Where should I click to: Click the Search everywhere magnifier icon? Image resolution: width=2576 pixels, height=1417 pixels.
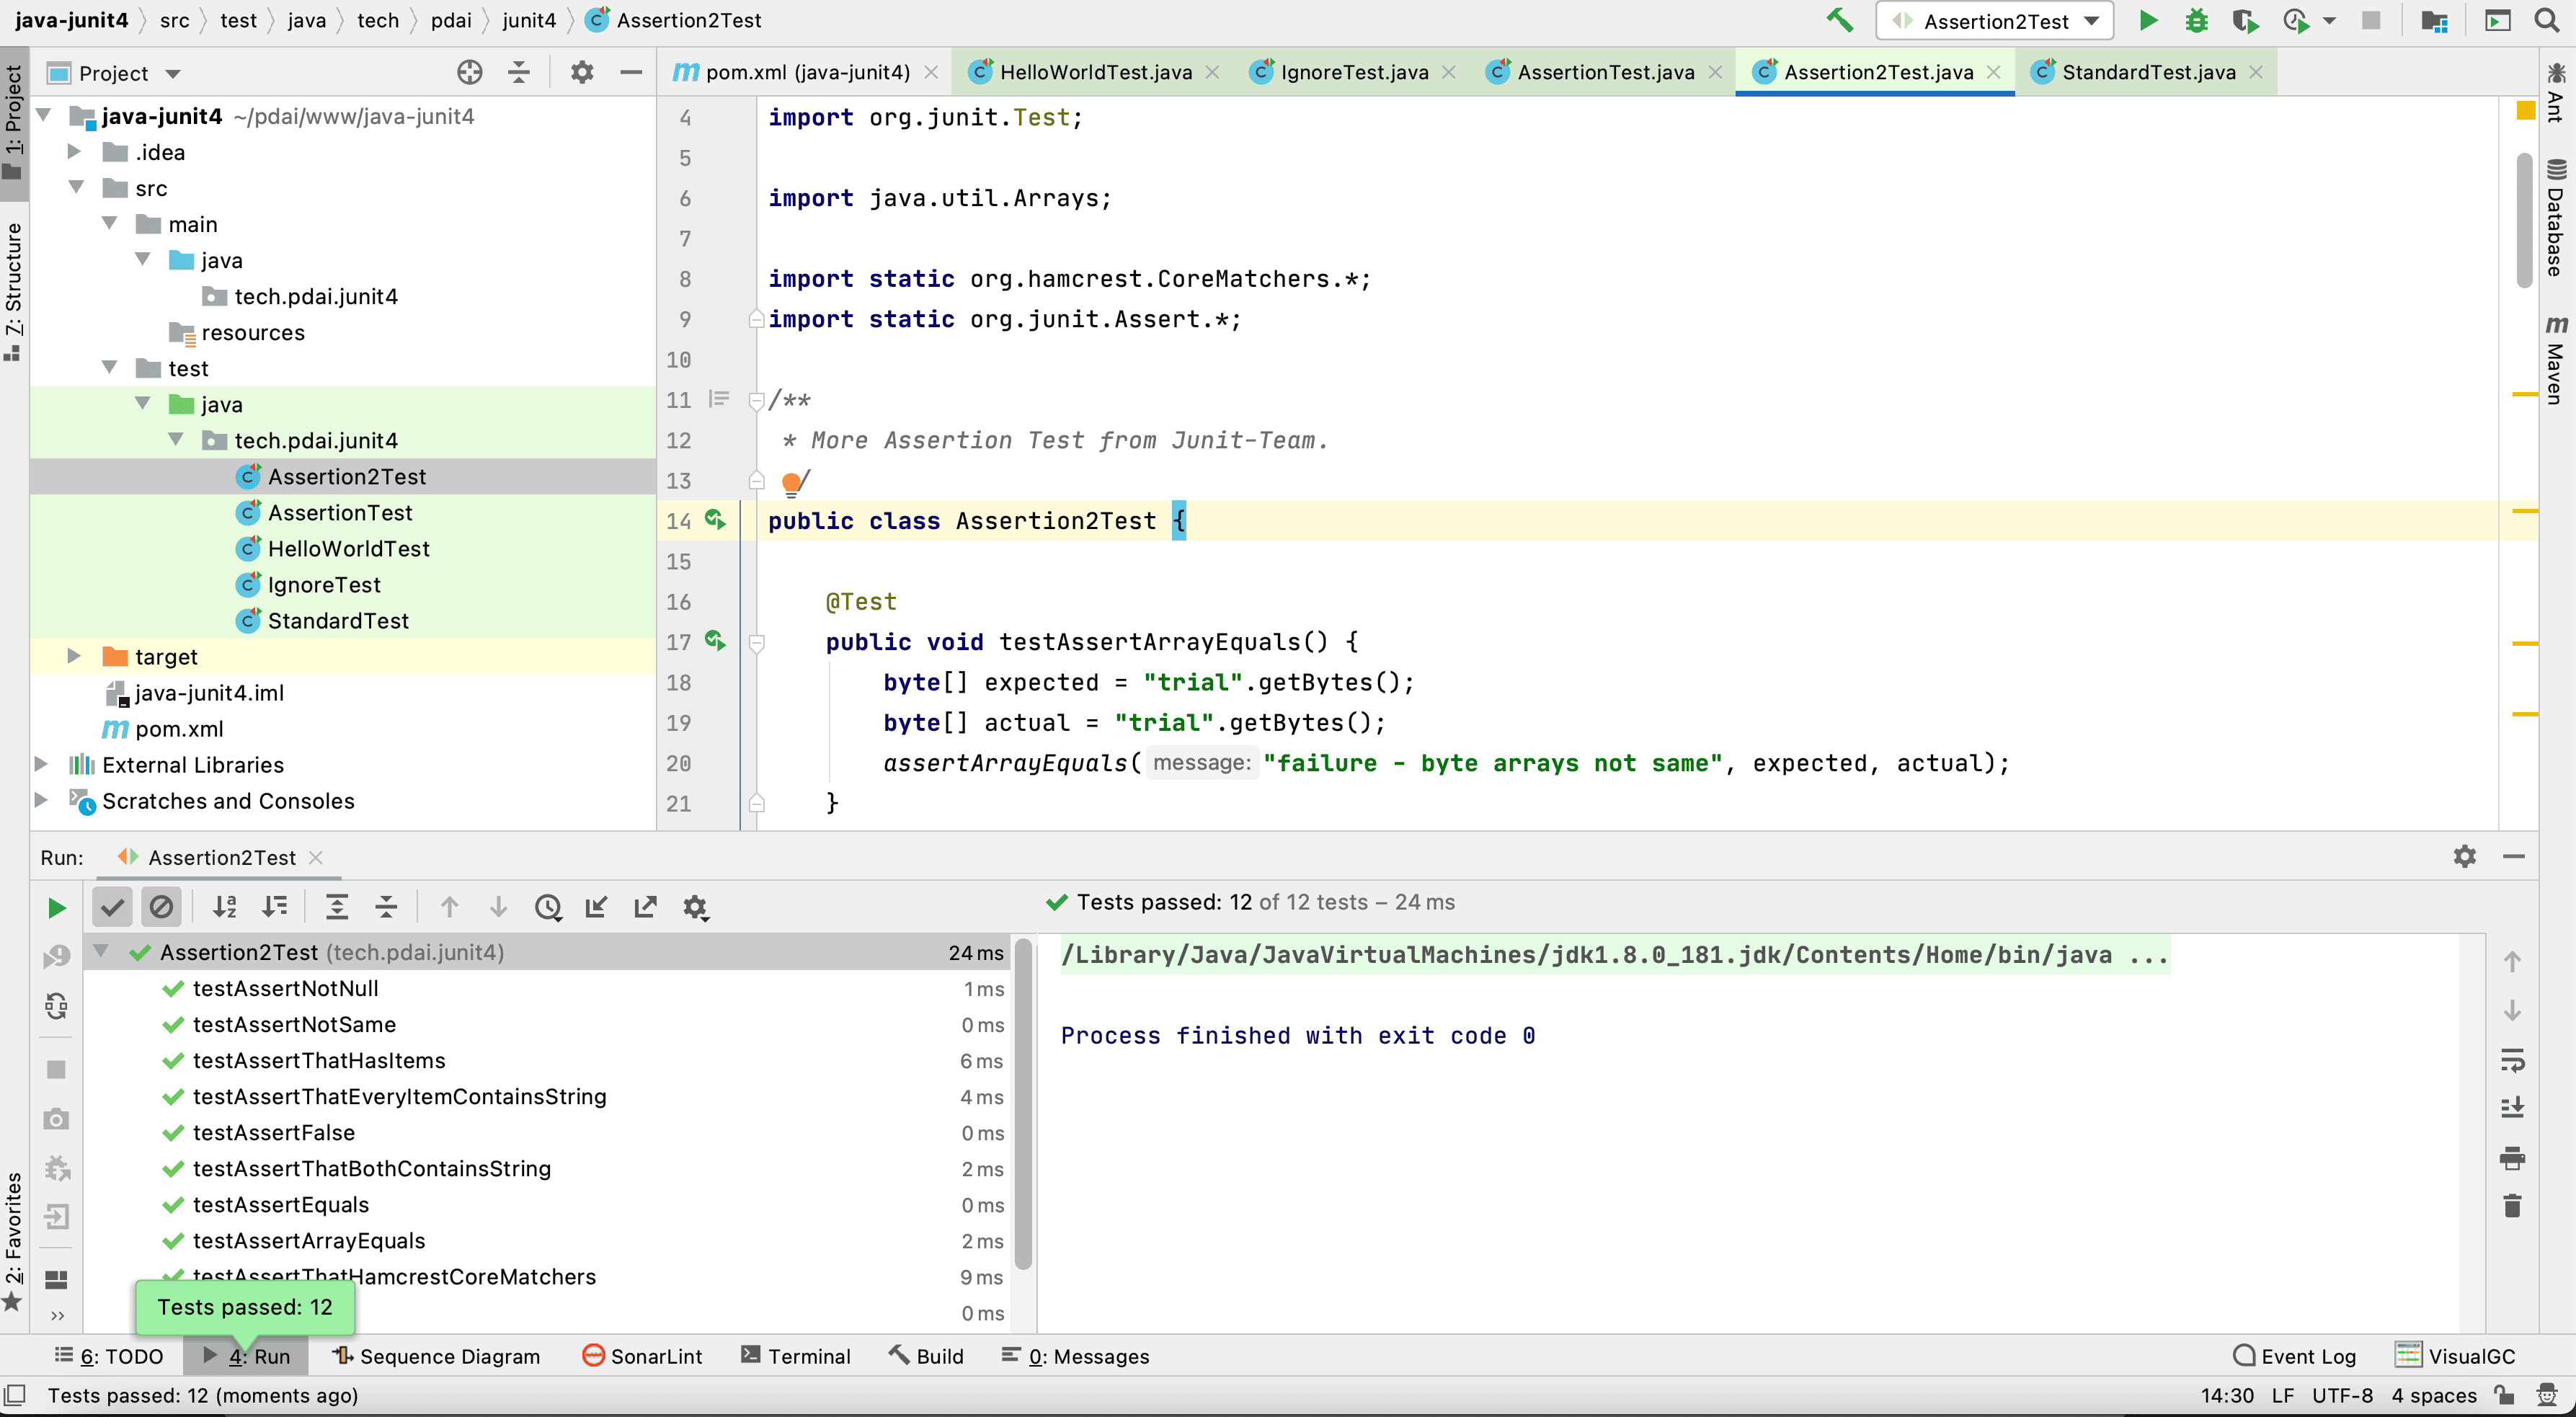tap(2547, 20)
